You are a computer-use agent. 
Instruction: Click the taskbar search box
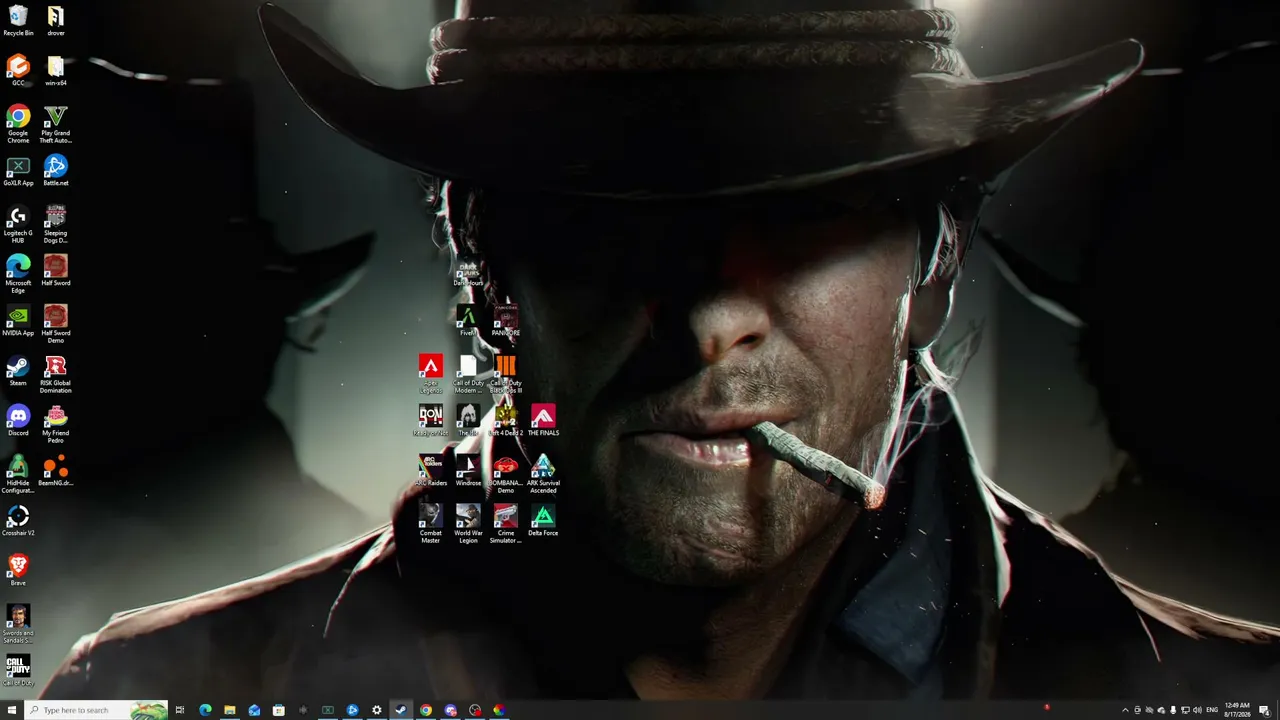pyautogui.click(x=96, y=710)
